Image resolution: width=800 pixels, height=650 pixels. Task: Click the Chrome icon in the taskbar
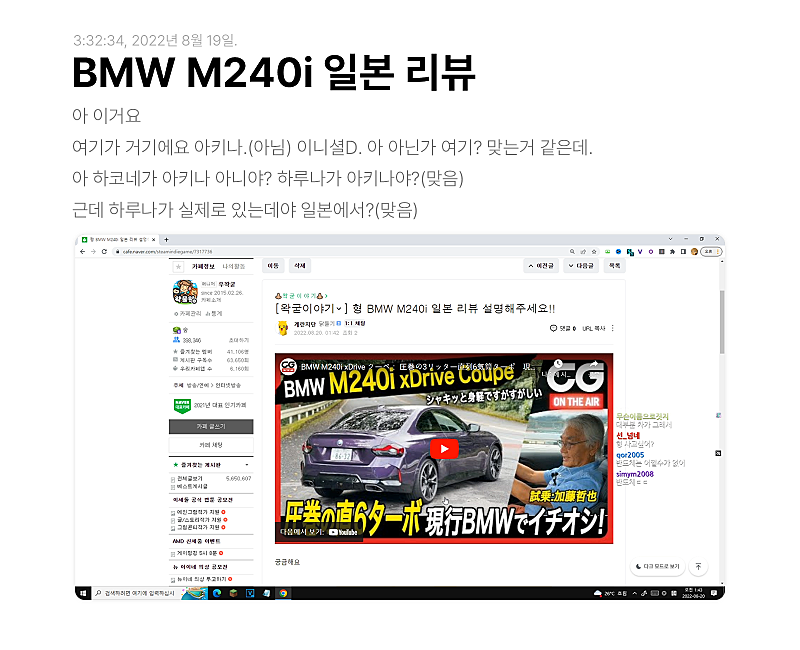(283, 593)
